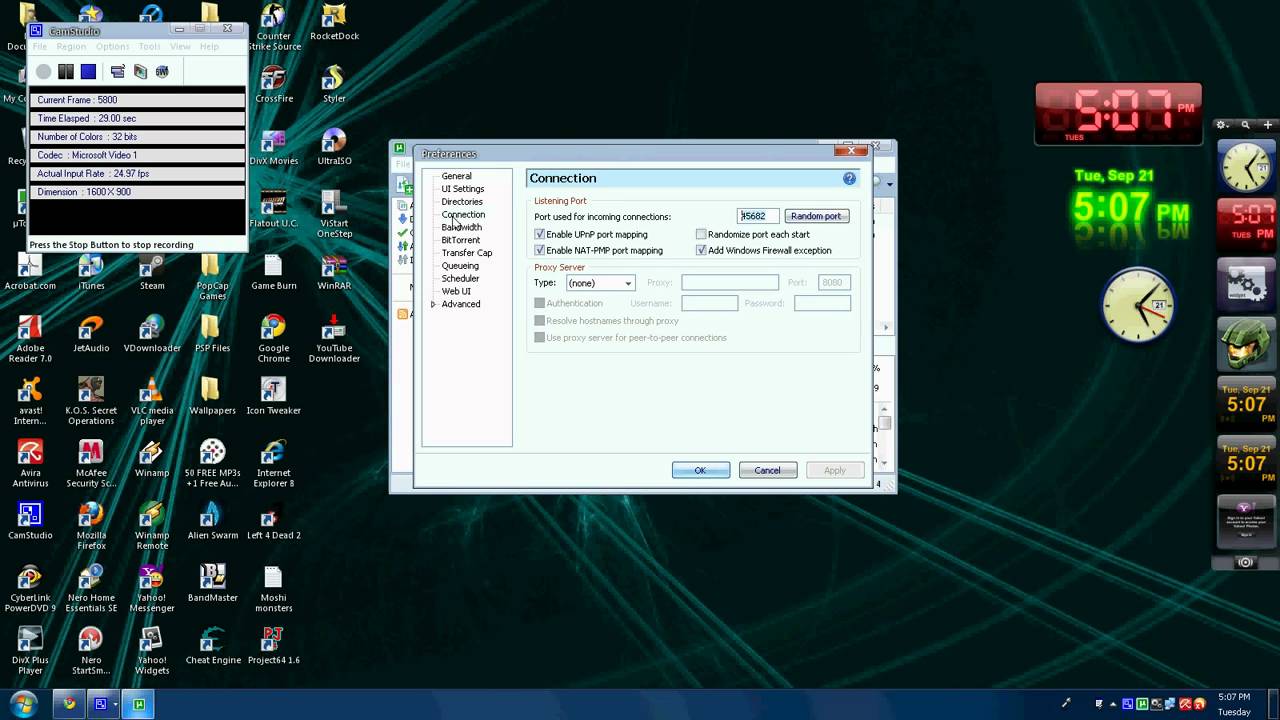1280x720 pixels.
Task: Open the Windows Start orb
Action: click(22, 704)
